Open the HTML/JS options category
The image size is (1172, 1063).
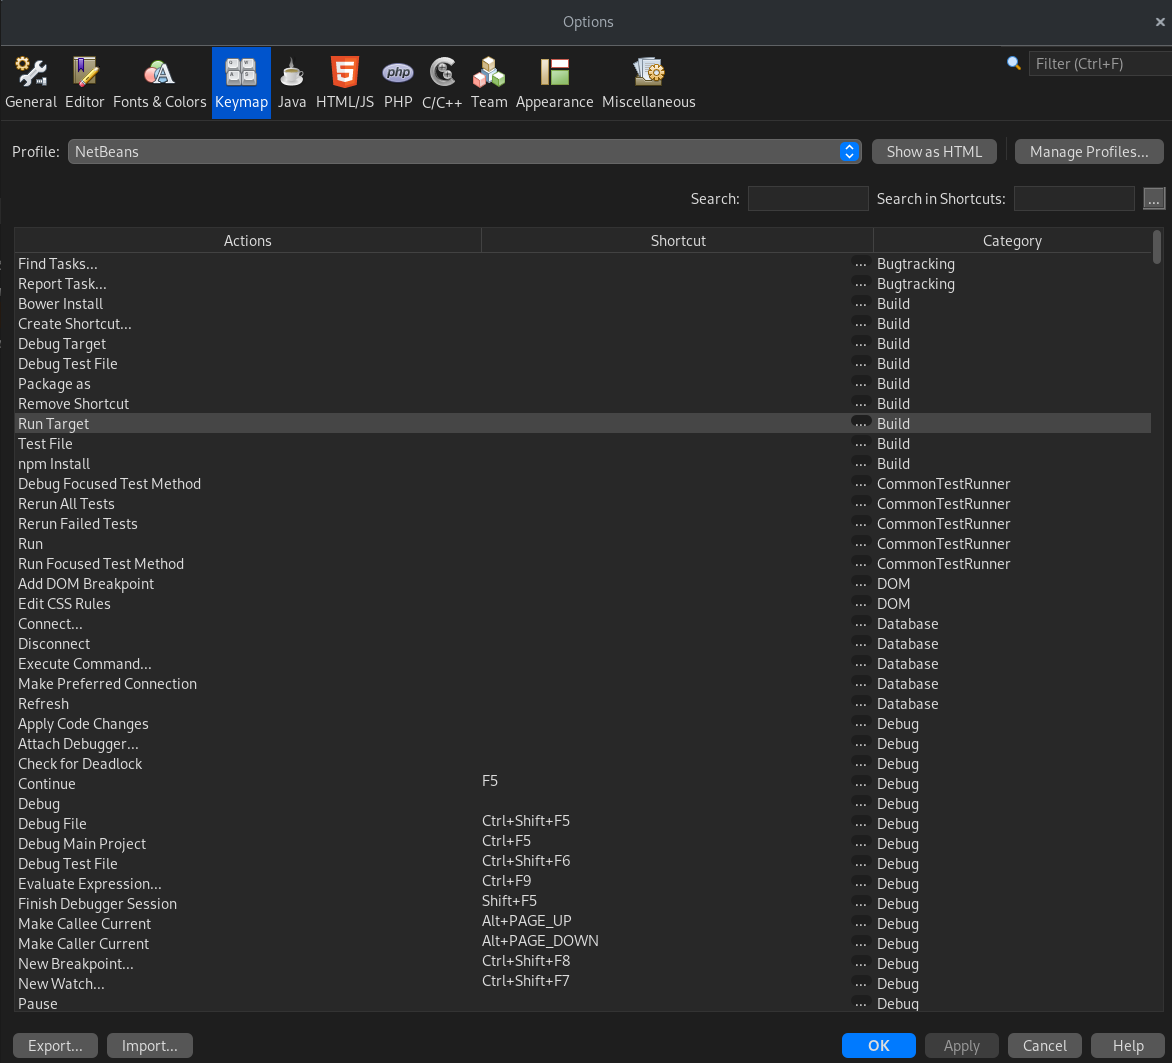pos(345,83)
